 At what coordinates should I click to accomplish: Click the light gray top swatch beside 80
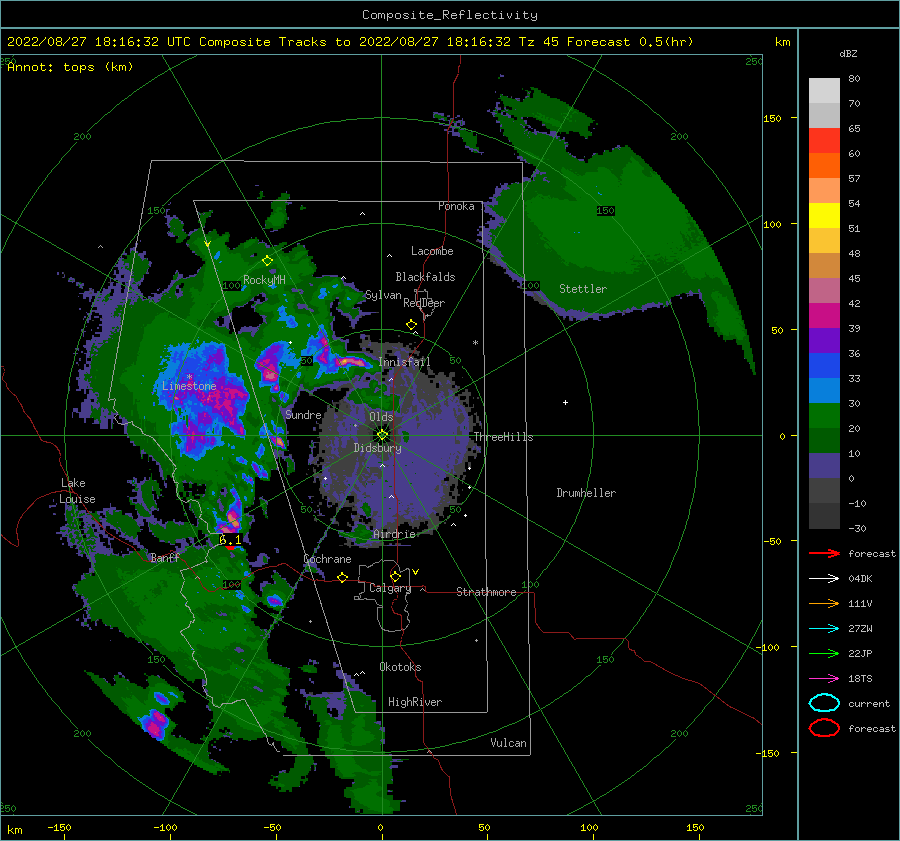coord(824,91)
